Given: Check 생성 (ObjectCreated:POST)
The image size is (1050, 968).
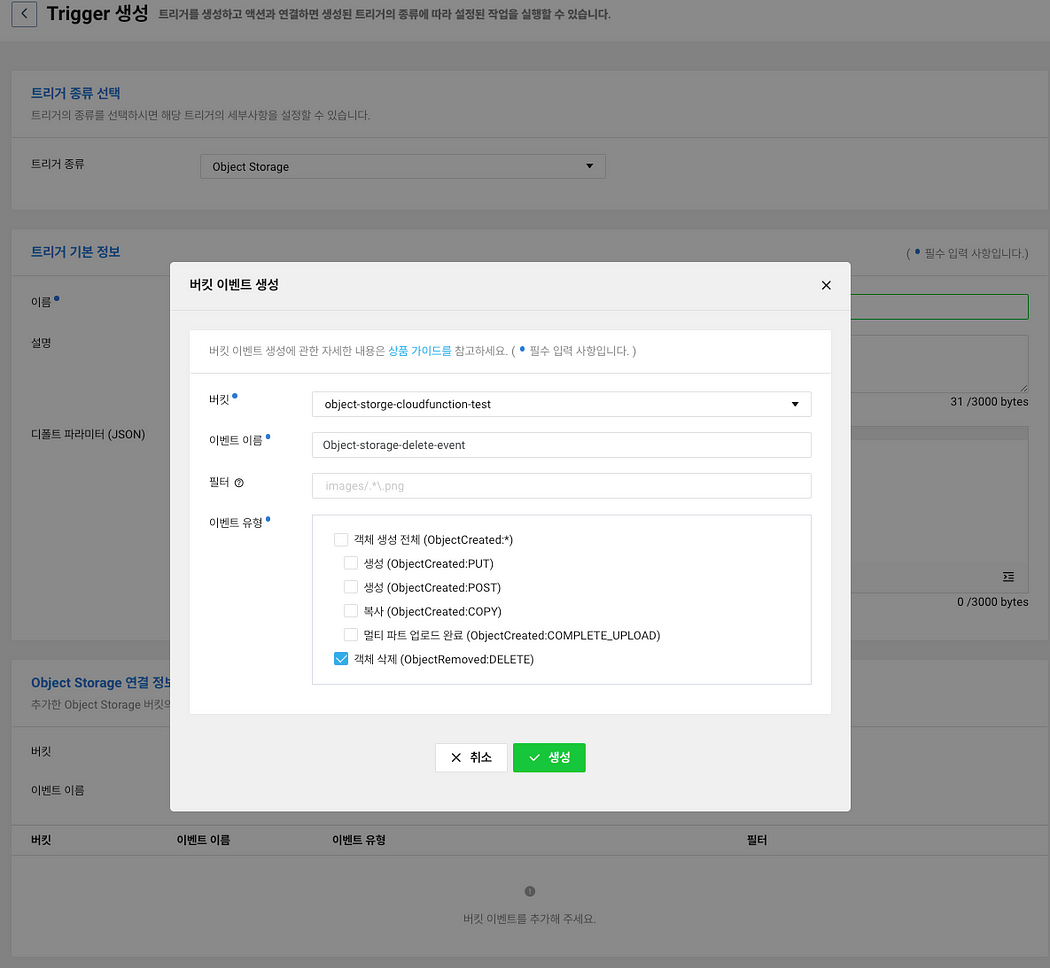Looking at the screenshot, I should [351, 587].
